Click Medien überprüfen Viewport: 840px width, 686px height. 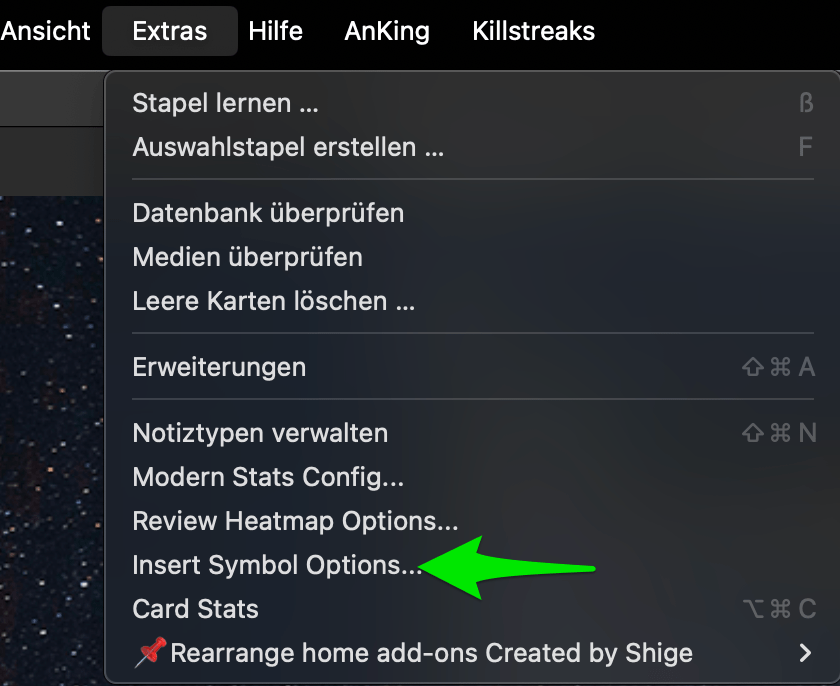[247, 257]
